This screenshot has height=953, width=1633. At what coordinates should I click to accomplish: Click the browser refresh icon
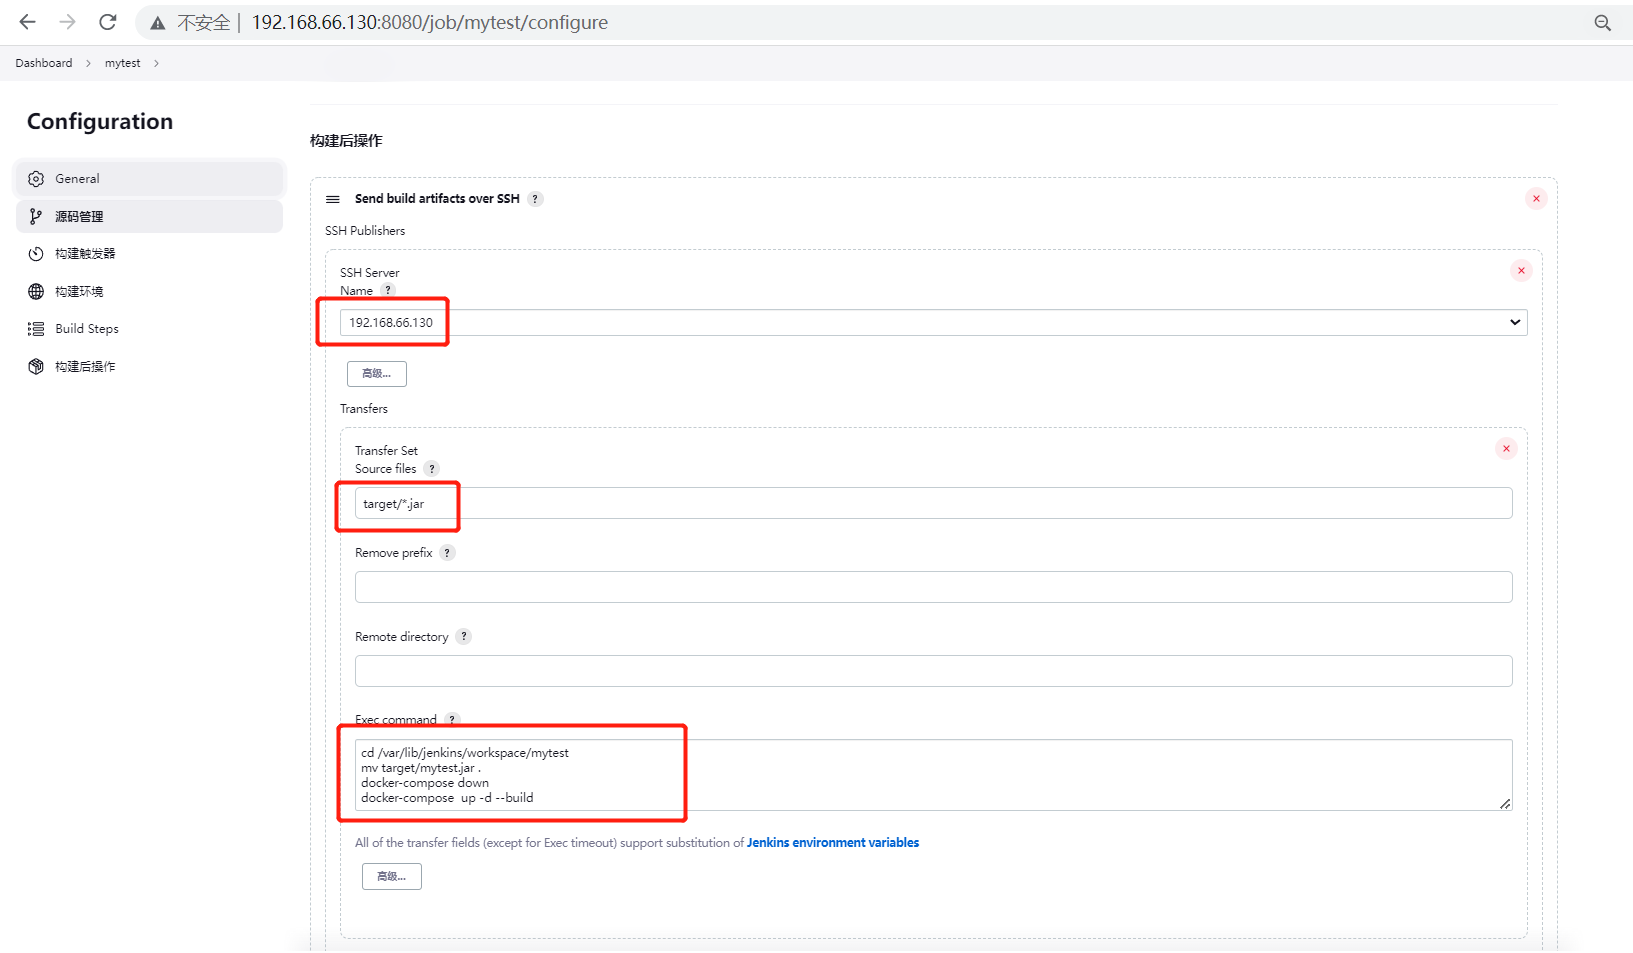point(107,22)
